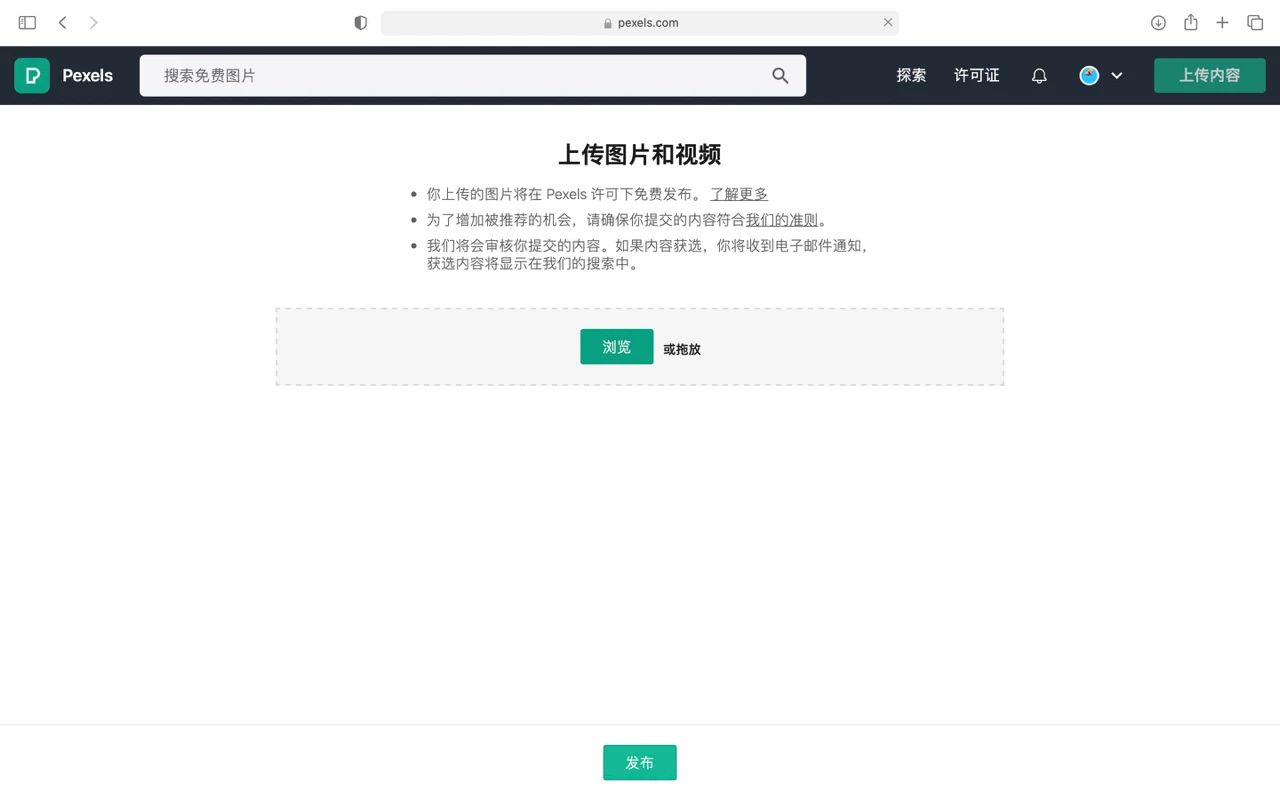1280x800 pixels.
Task: Open the 我们的准则 link
Action: [783, 219]
